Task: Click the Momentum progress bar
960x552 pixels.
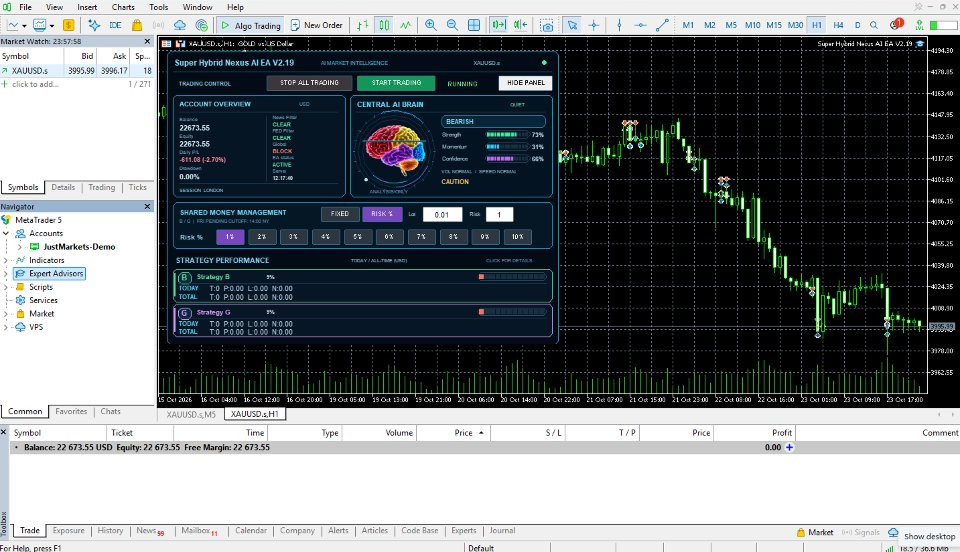Action: click(507, 147)
